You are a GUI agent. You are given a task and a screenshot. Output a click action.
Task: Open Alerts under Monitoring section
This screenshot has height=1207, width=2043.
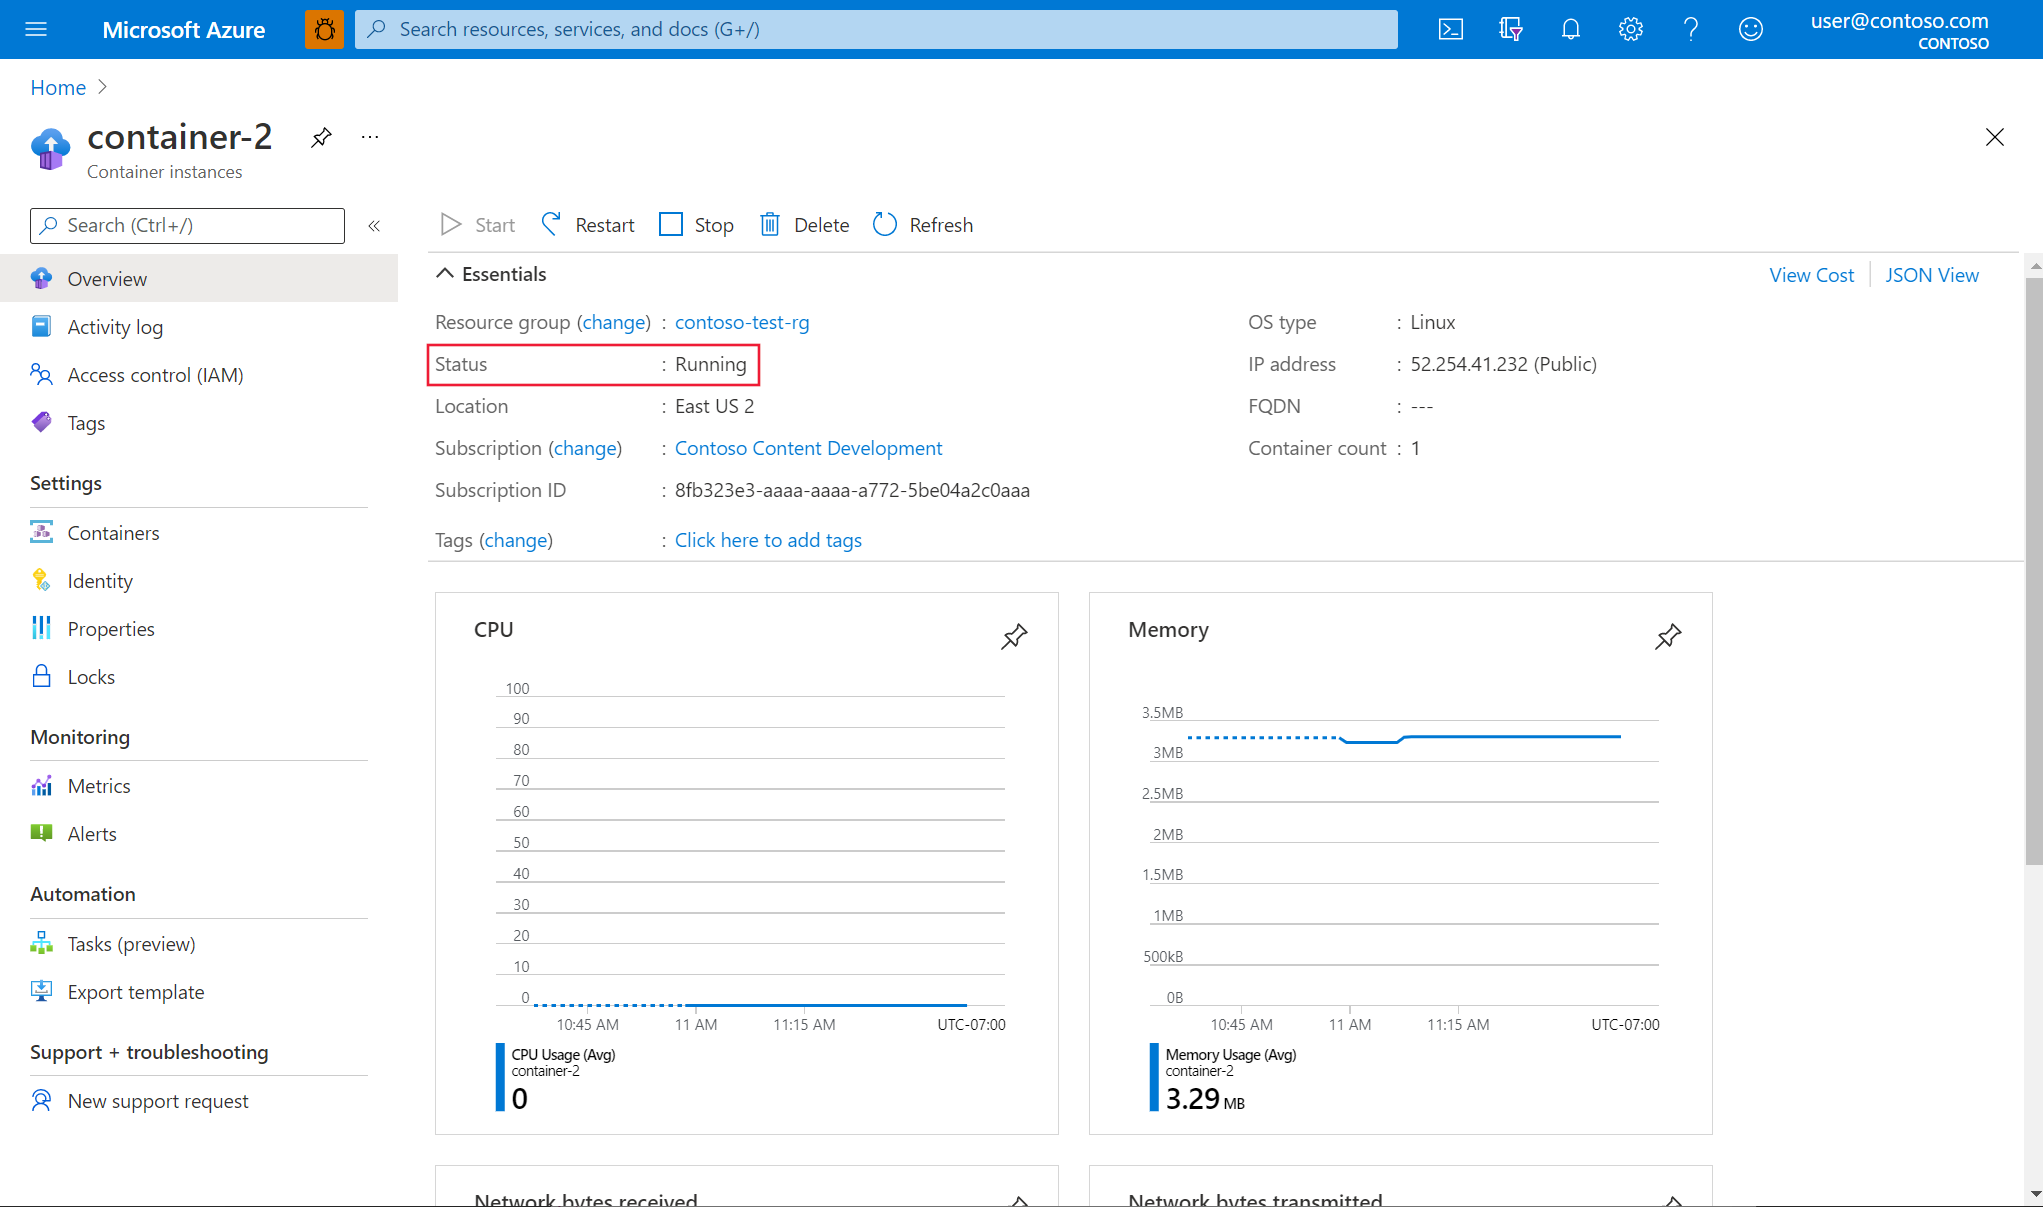click(92, 832)
